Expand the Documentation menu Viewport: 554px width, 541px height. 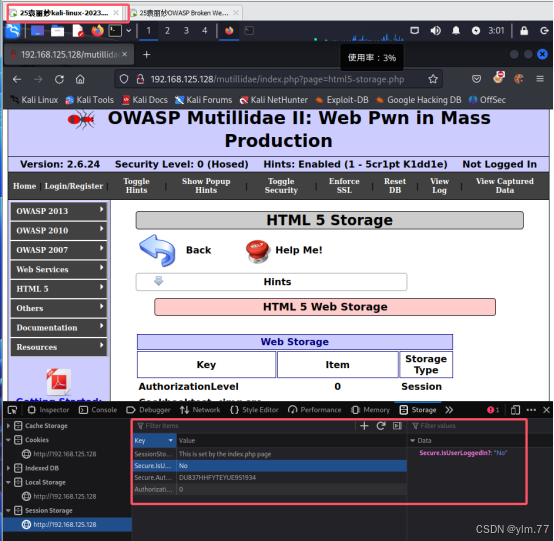(x=58, y=328)
